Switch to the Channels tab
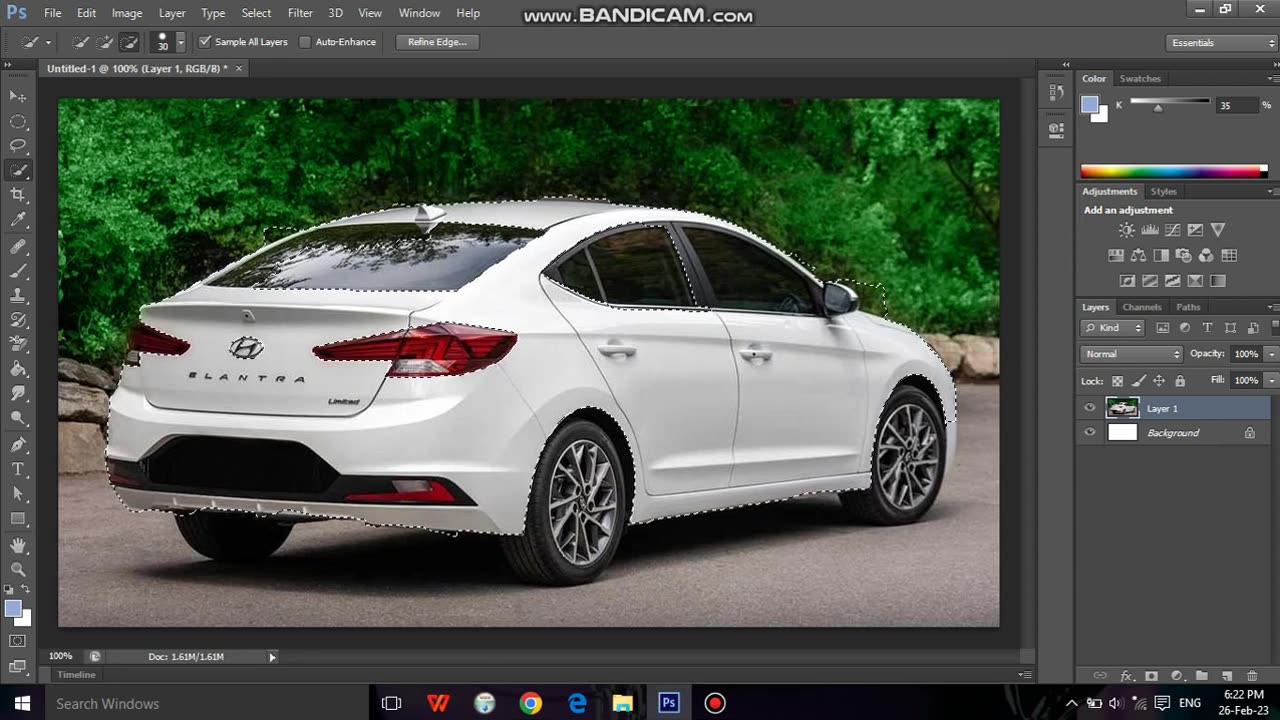 click(1142, 307)
